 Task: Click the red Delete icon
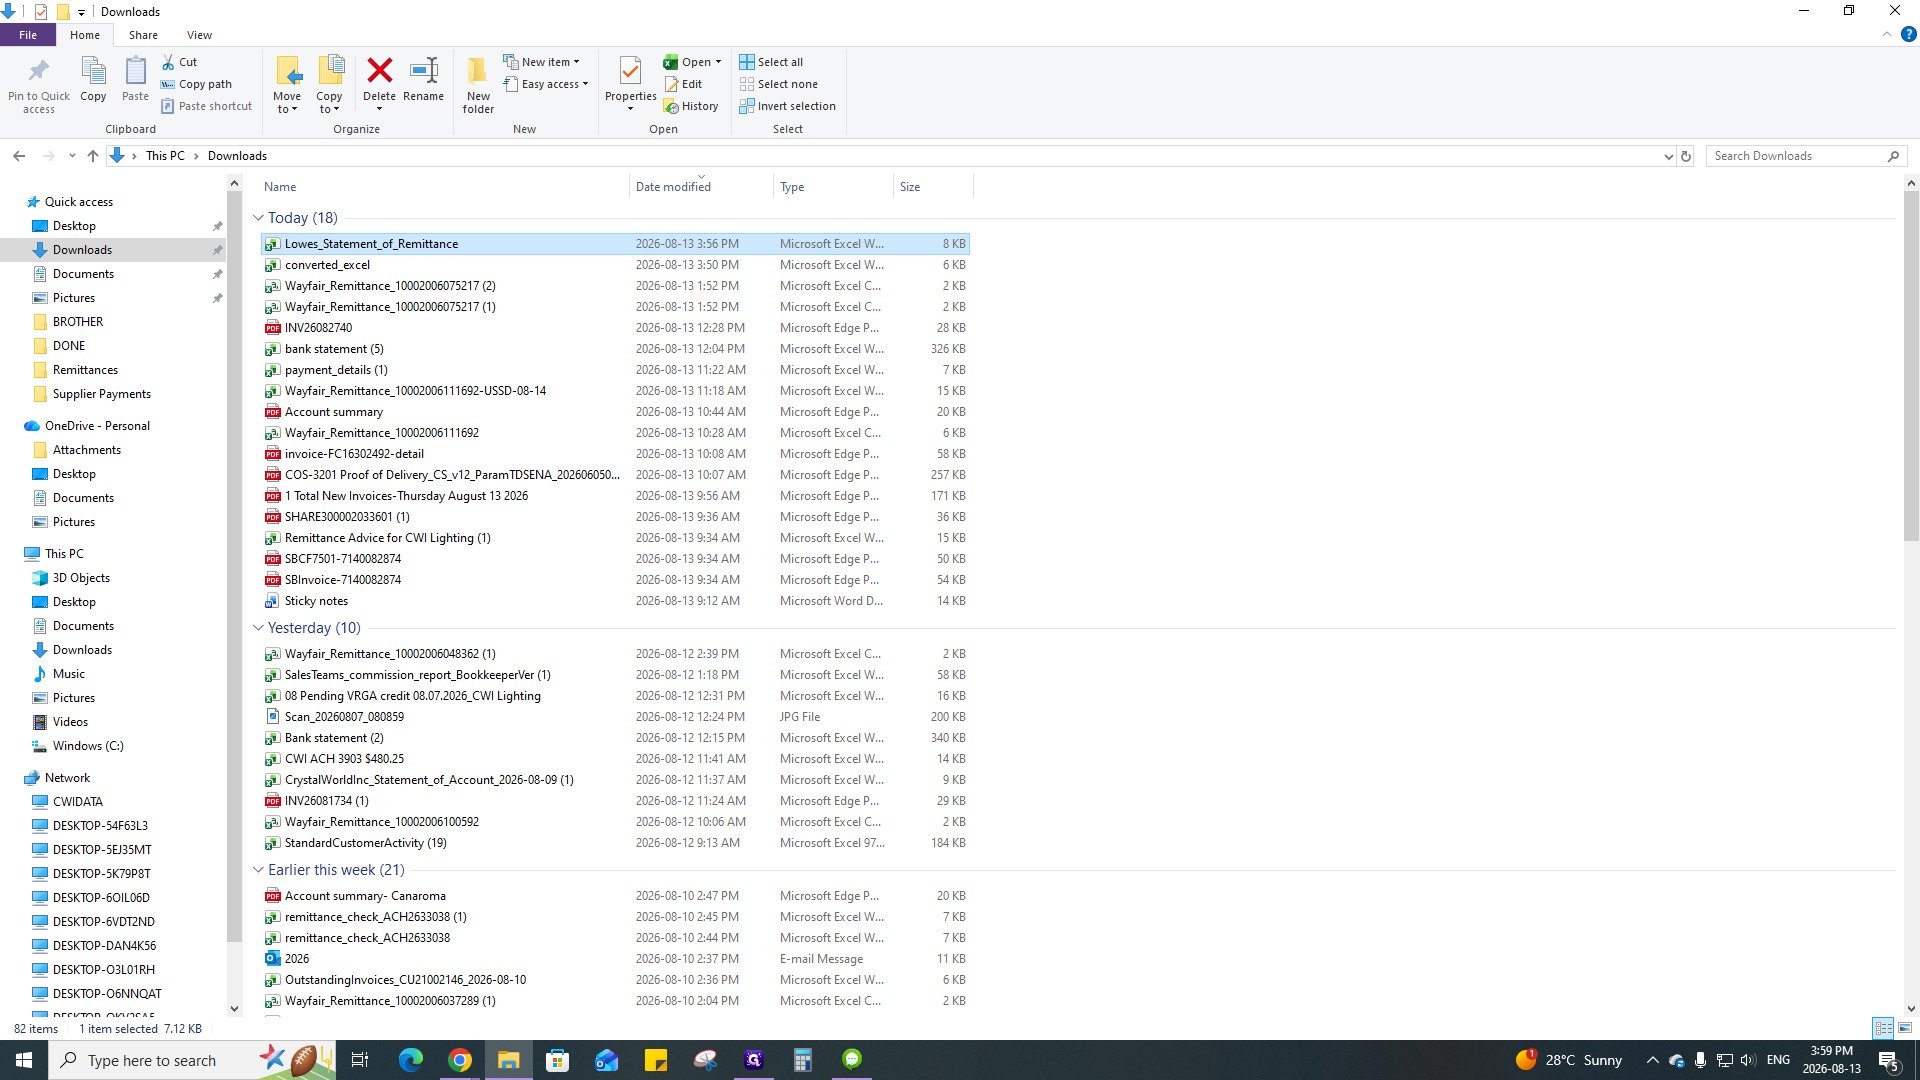pyautogui.click(x=379, y=71)
